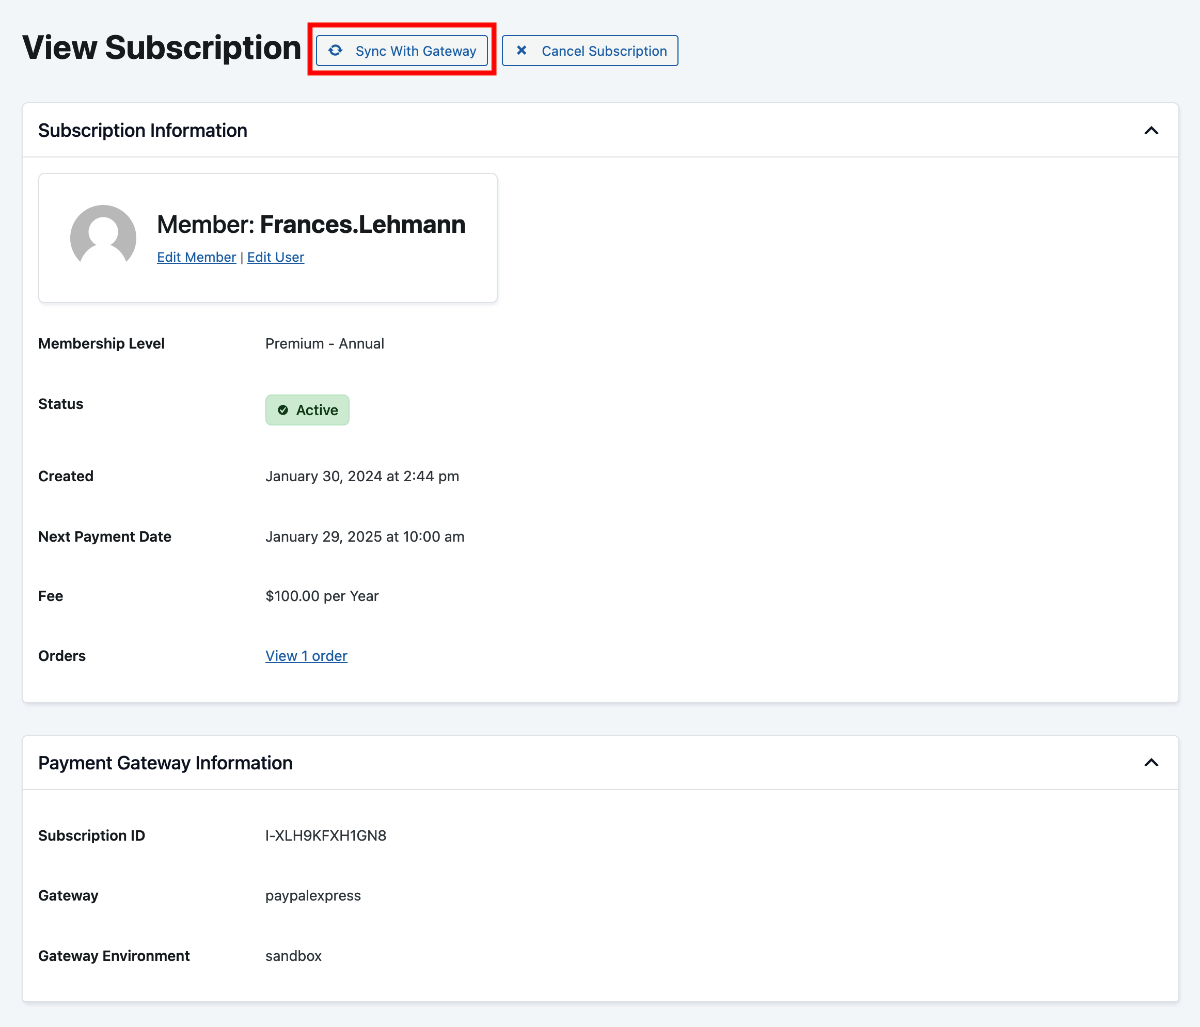This screenshot has height=1027, width=1200.
Task: Click the person silhouette next to Frances.Lehmann
Action: 103,237
